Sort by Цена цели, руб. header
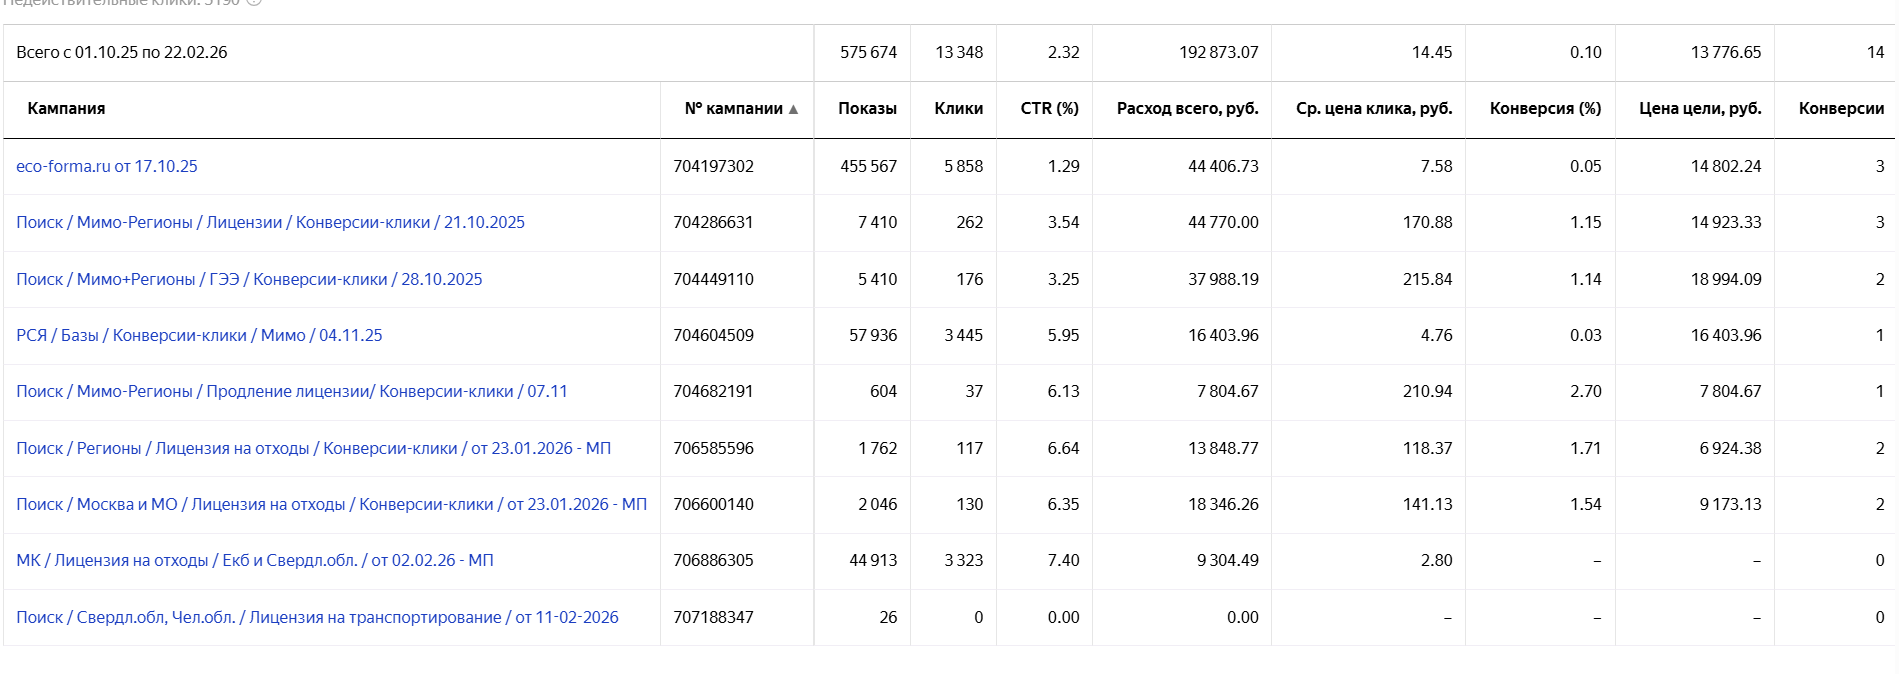The image size is (1899, 674). [x=1700, y=108]
